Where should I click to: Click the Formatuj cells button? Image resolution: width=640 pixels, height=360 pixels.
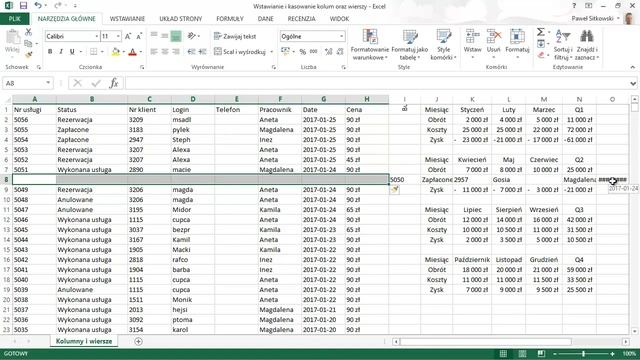517,45
